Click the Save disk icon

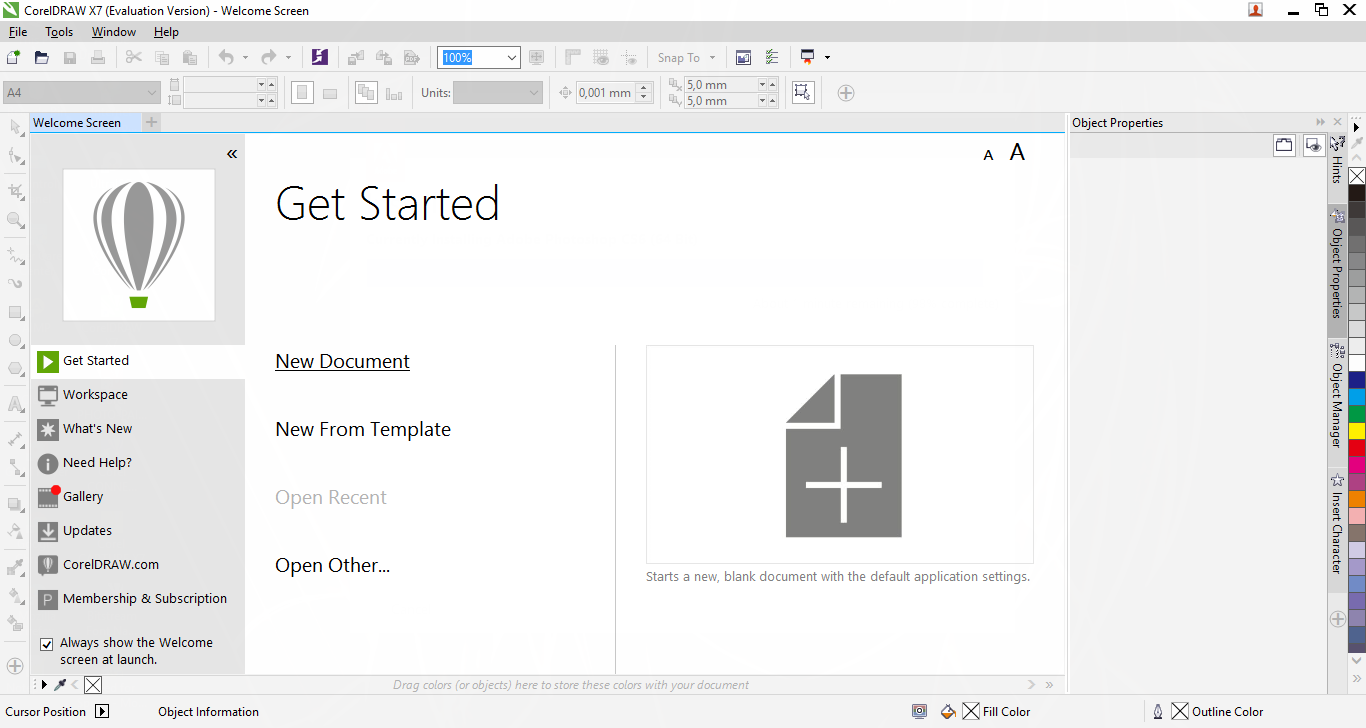[70, 57]
